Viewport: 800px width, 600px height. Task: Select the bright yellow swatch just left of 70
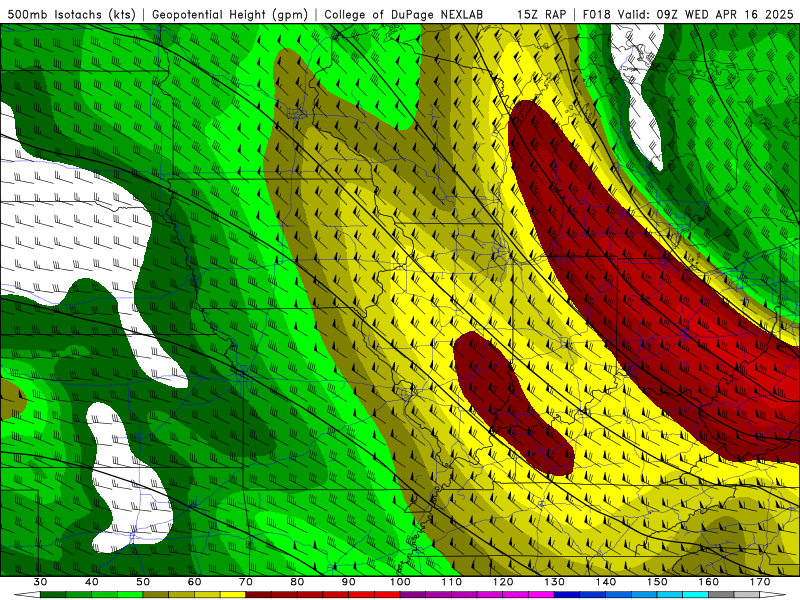pos(233,595)
